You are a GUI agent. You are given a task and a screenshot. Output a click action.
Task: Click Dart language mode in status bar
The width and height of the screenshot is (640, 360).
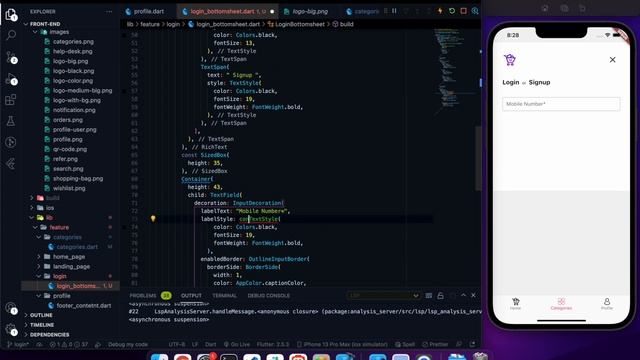pyautogui.click(x=211, y=344)
